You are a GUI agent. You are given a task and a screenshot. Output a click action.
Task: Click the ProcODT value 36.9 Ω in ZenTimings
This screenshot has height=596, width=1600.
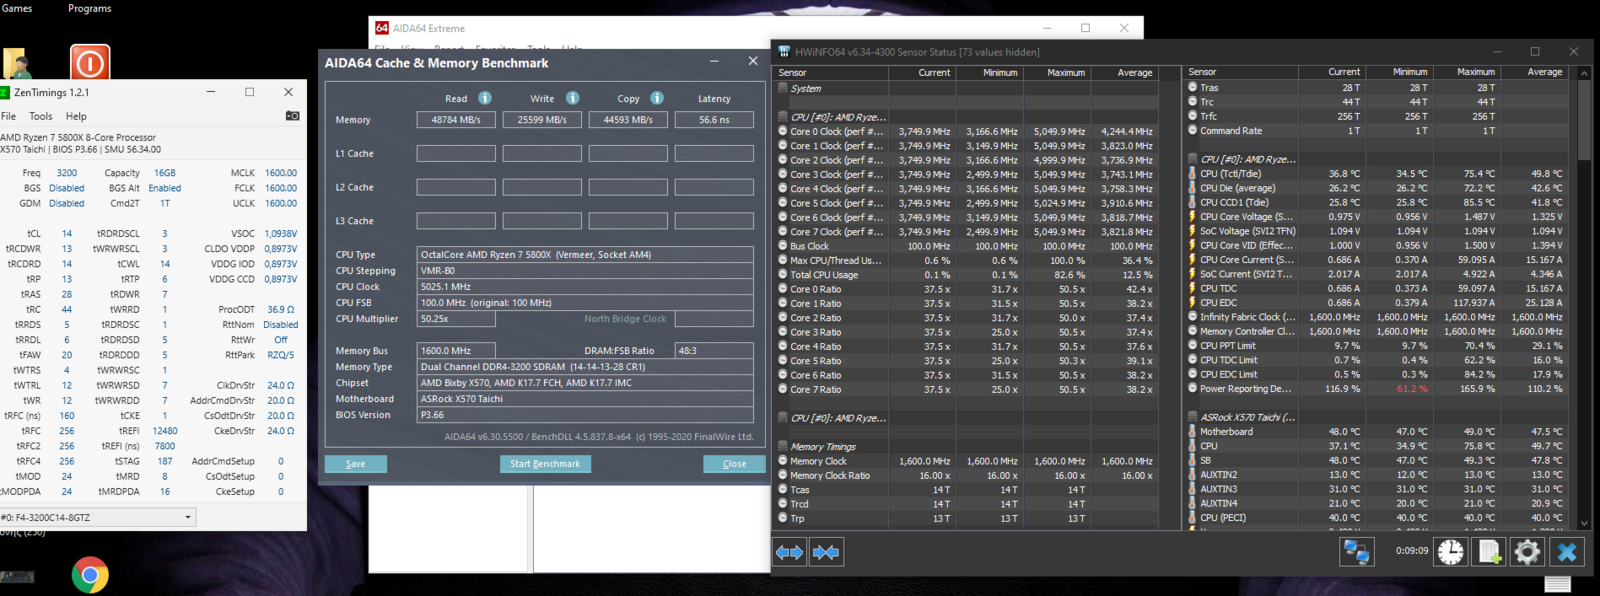tap(281, 310)
